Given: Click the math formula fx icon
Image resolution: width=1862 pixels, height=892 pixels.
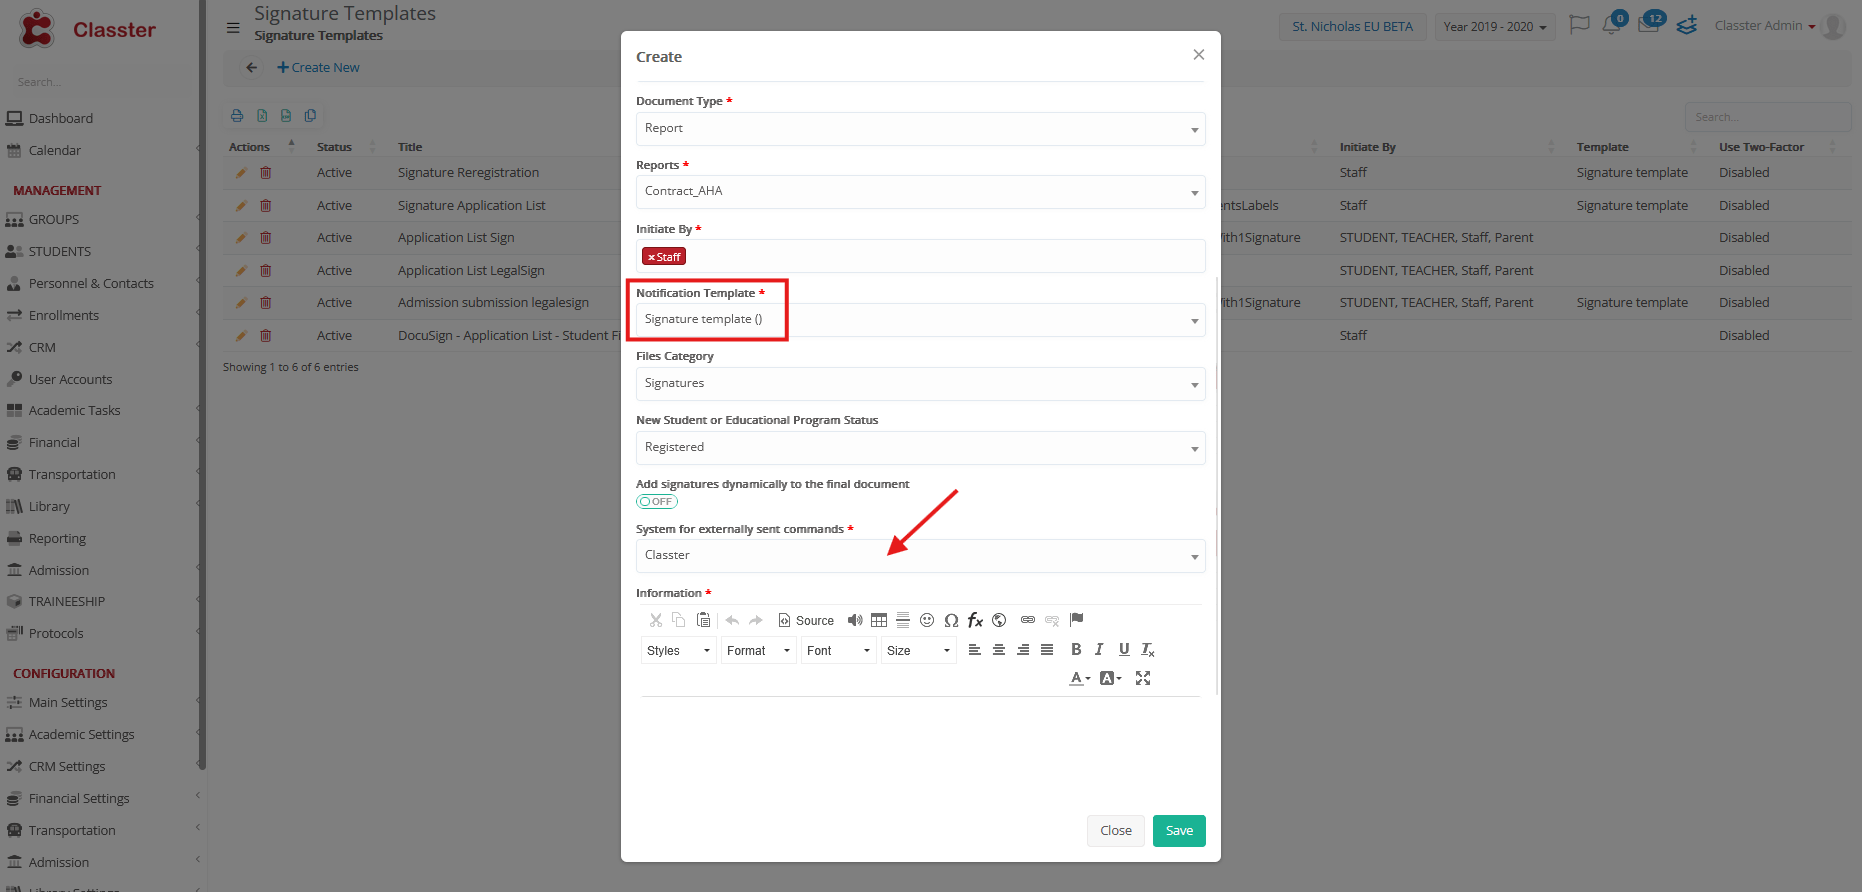Looking at the screenshot, I should tap(975, 620).
